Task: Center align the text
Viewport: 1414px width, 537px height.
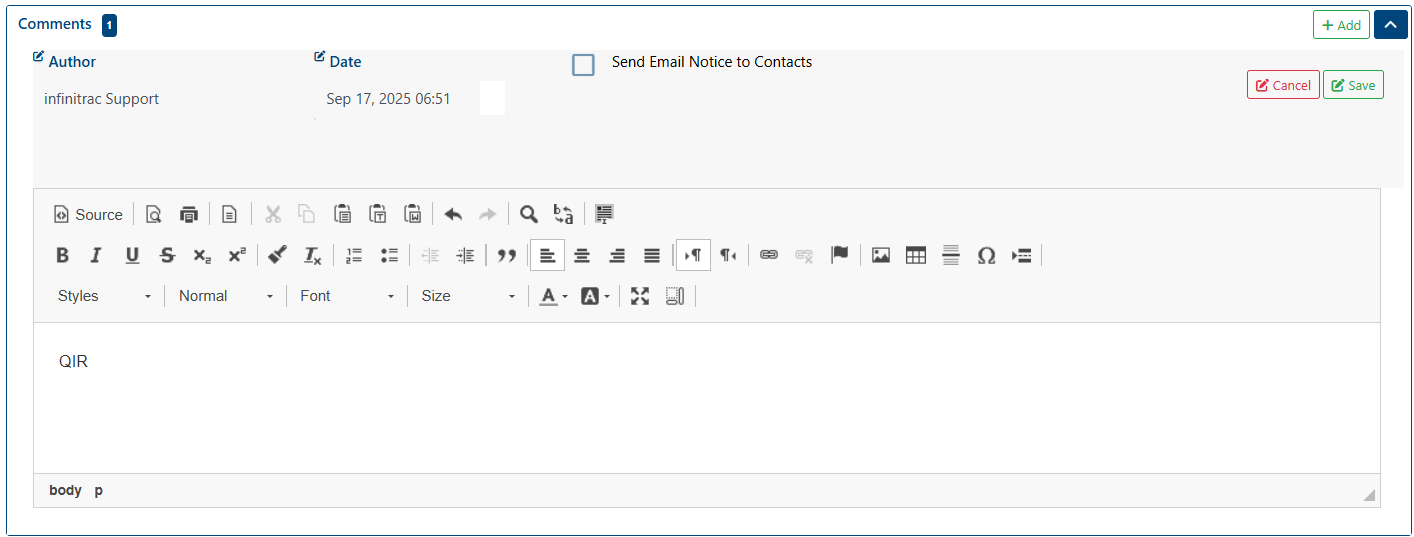Action: click(582, 255)
